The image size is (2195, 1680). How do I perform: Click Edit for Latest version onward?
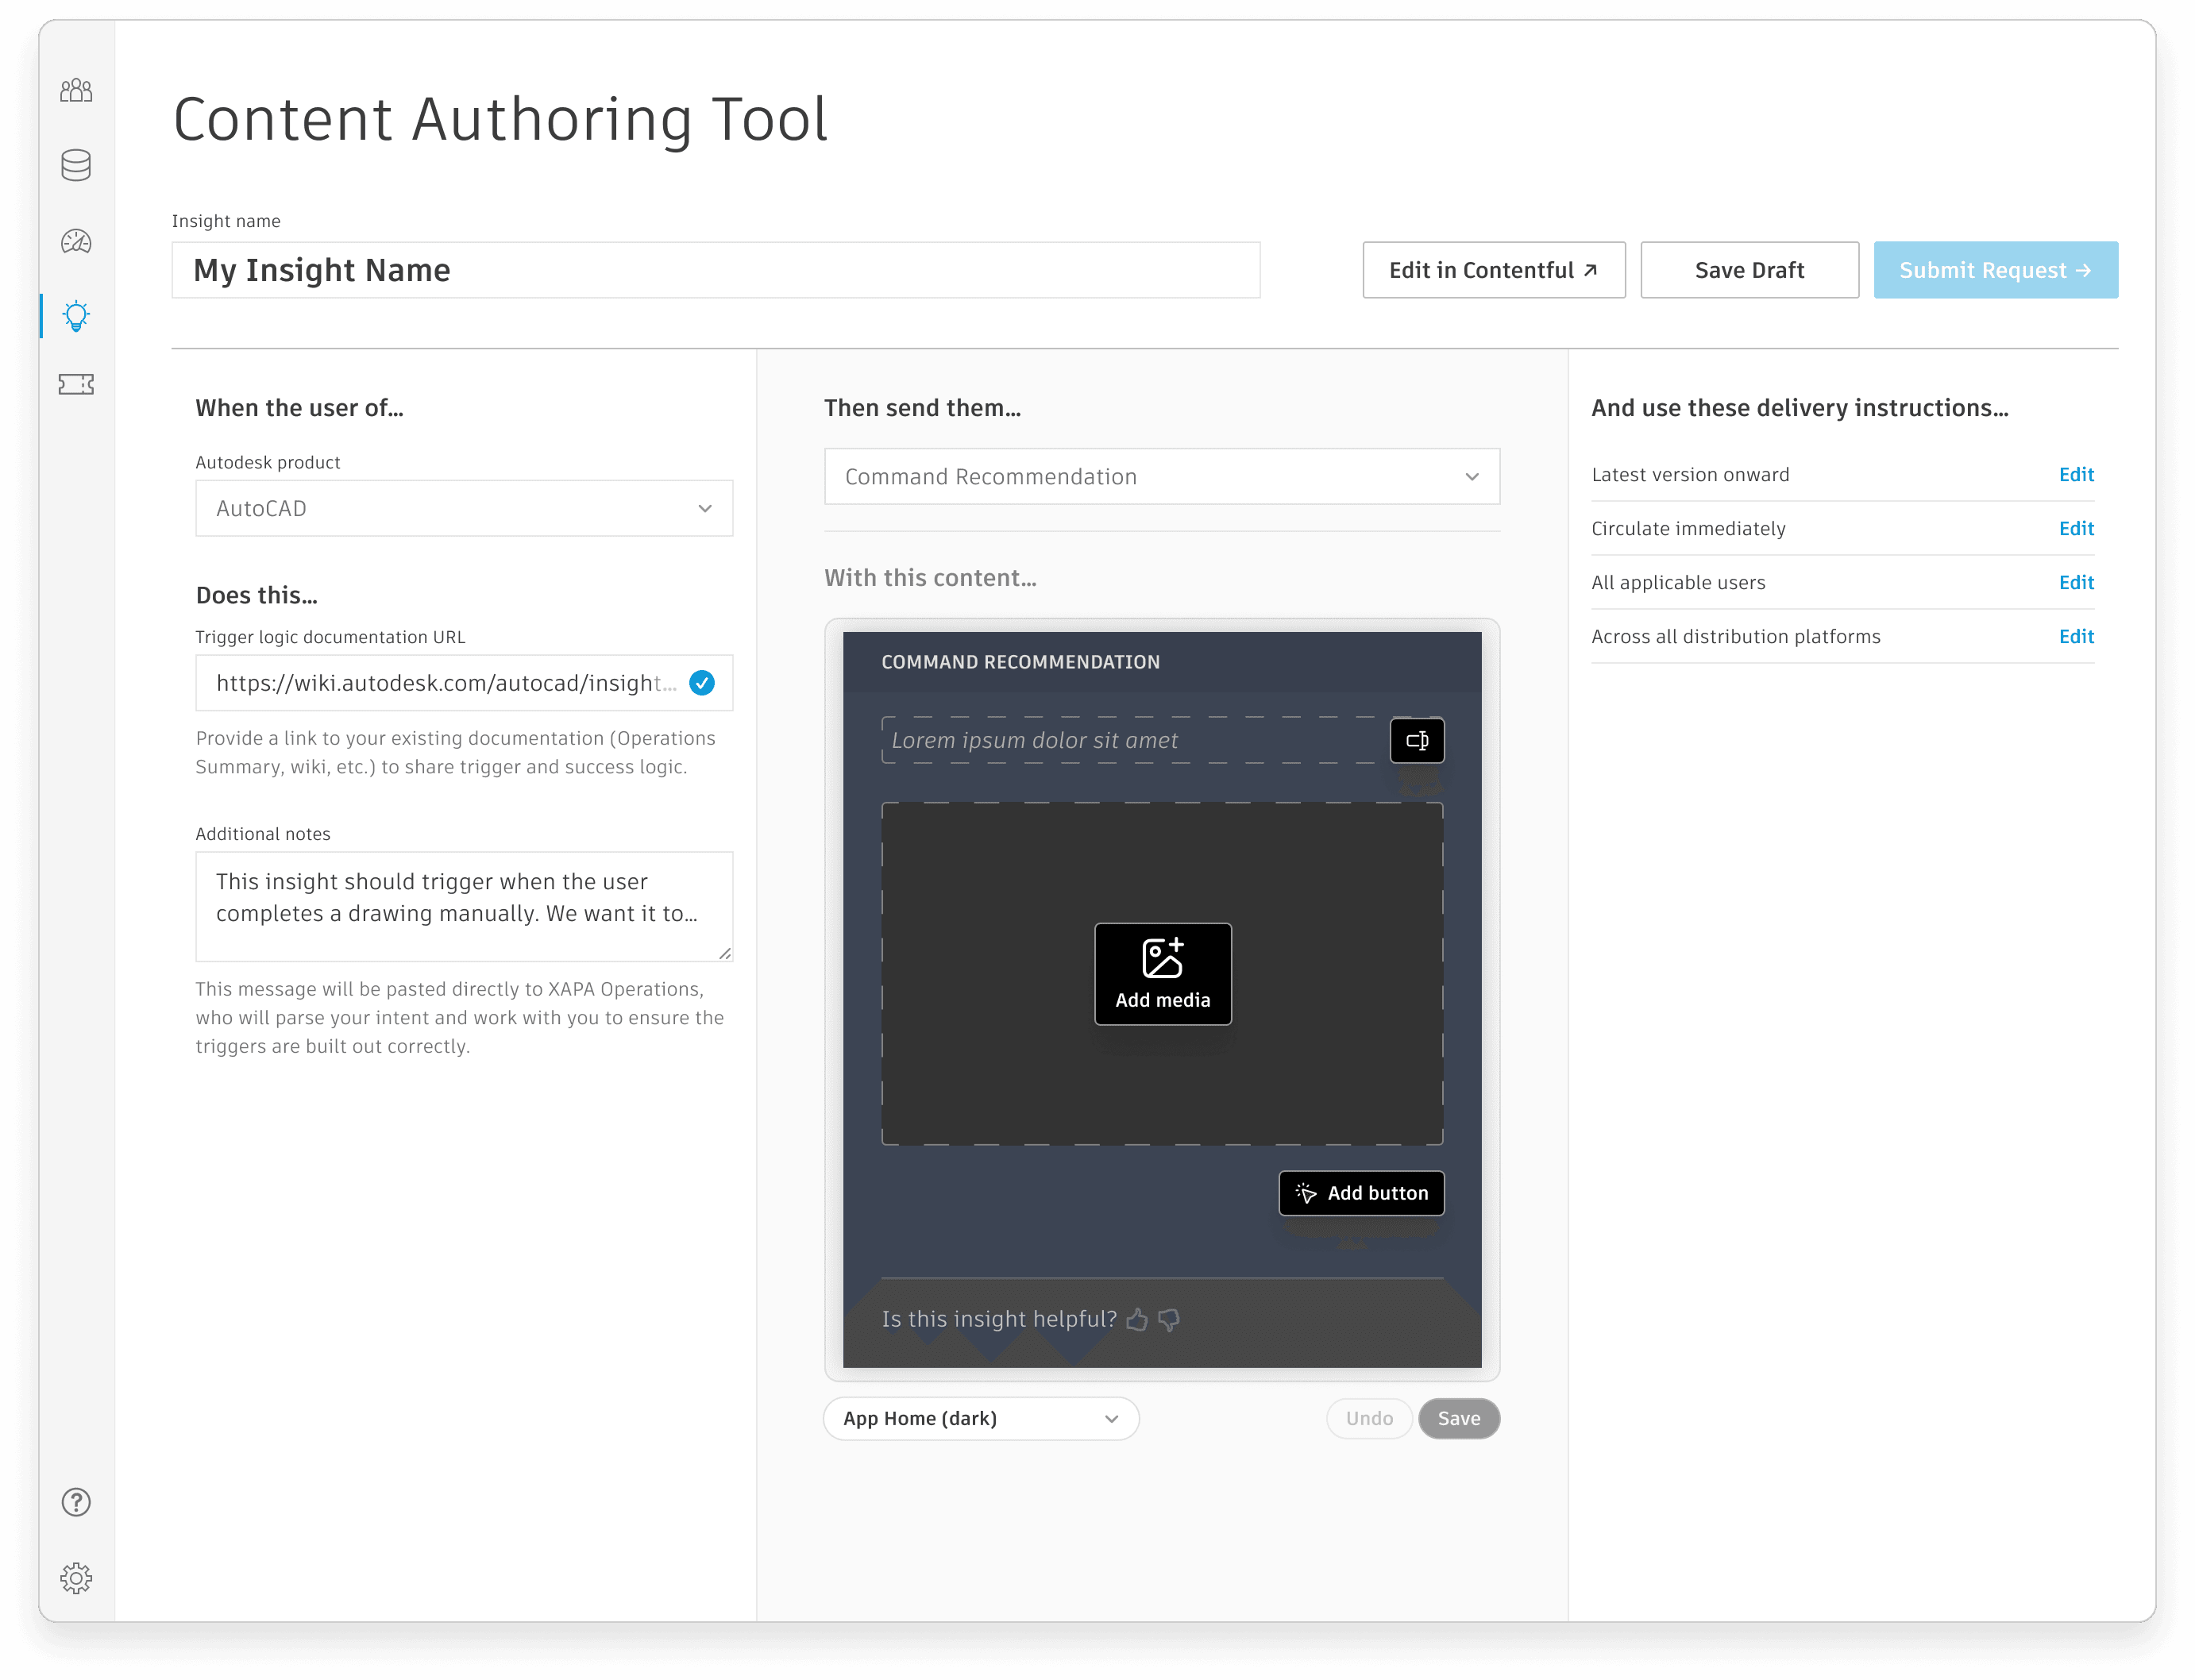click(x=2076, y=474)
